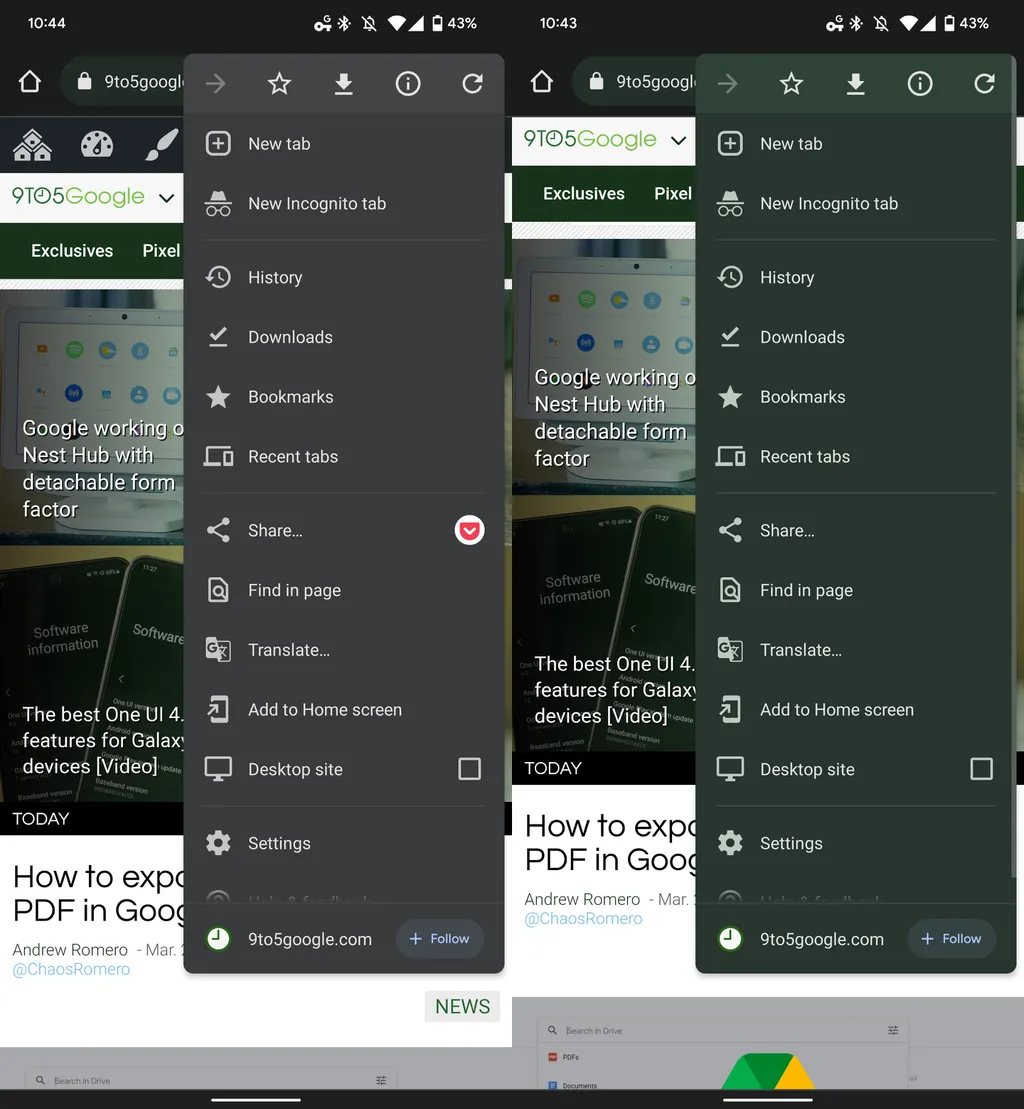The width and height of the screenshot is (1024, 1109).
Task: Tap the History clock icon in the left menu
Action: click(218, 277)
